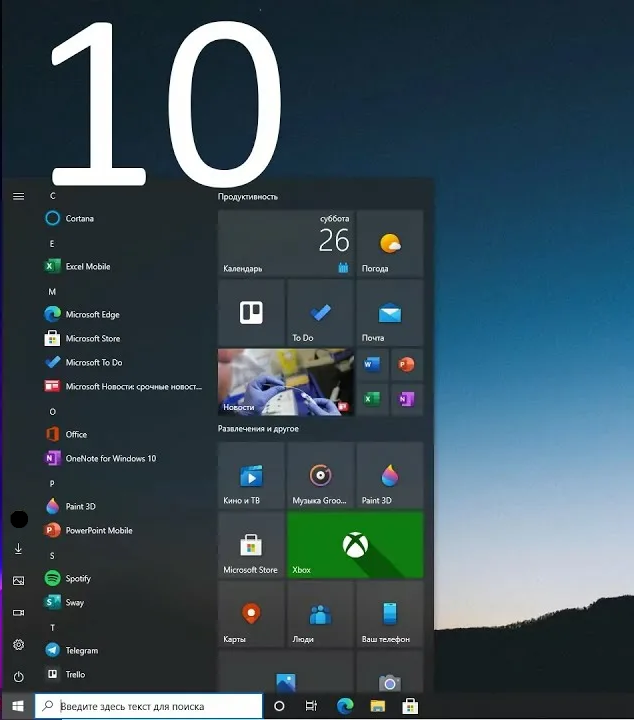Jump to letter P section header
The height and width of the screenshot is (720, 634).
(x=52, y=484)
